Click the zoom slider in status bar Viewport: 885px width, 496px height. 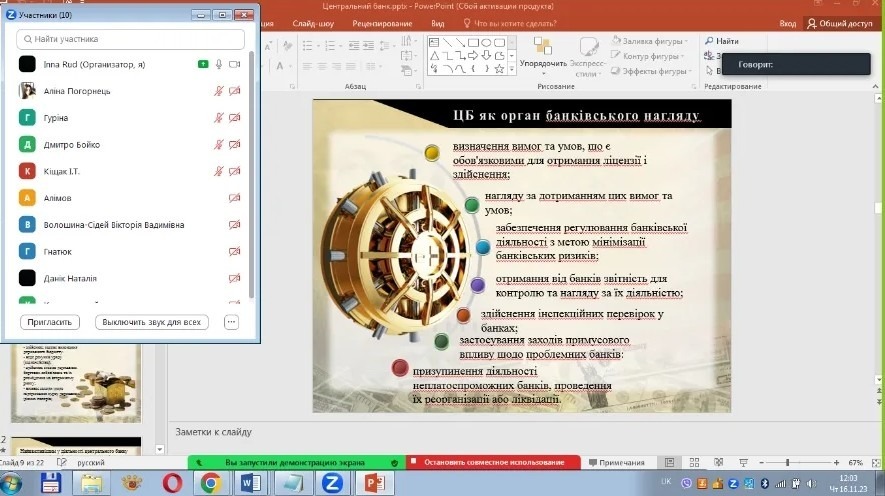point(788,463)
